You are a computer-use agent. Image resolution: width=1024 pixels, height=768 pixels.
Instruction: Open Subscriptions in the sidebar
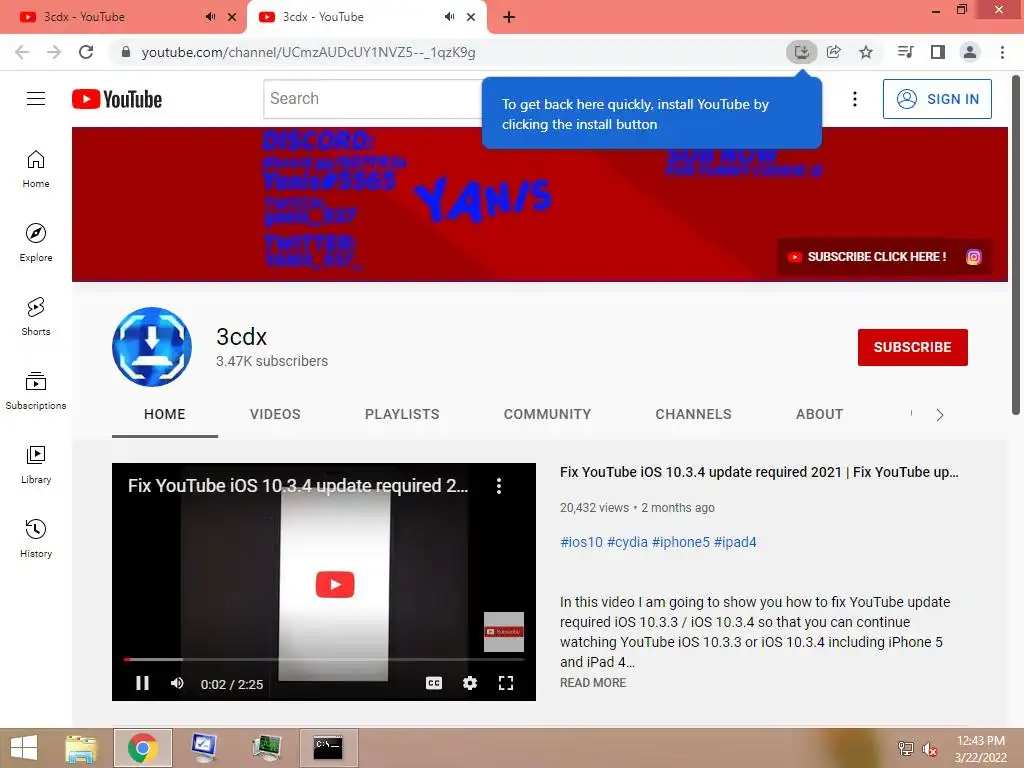[36, 391]
